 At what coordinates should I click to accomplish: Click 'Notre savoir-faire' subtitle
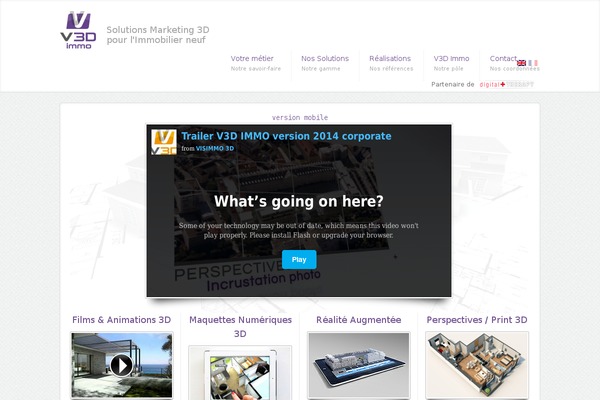tap(256, 69)
